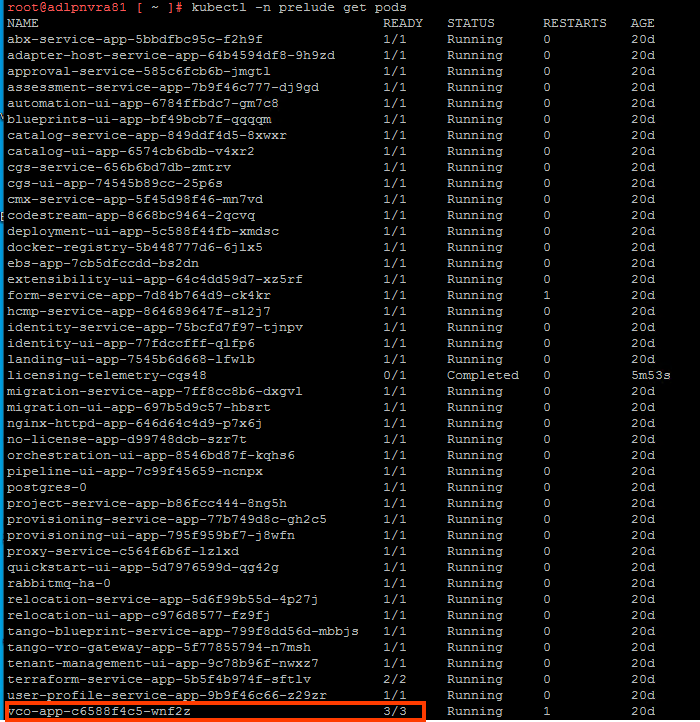Screen dimensions: 700x722
Task: Click pod name blueprints-ui-app-bf49bcb7f-qqqqm
Action: [139, 119]
